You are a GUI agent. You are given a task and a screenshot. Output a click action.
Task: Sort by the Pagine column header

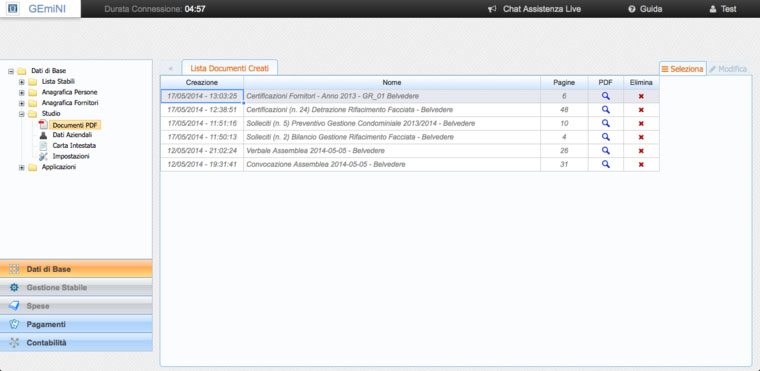[x=564, y=82]
